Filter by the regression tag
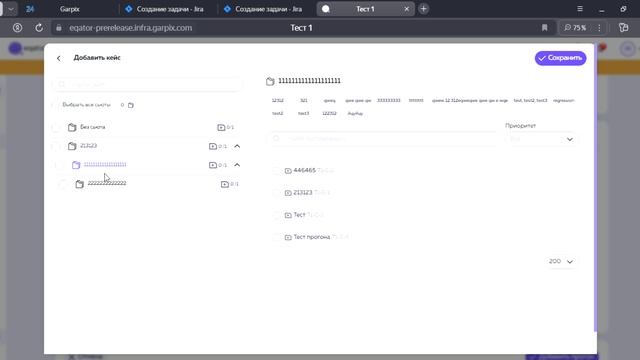The height and width of the screenshot is (360, 640). coord(564,100)
